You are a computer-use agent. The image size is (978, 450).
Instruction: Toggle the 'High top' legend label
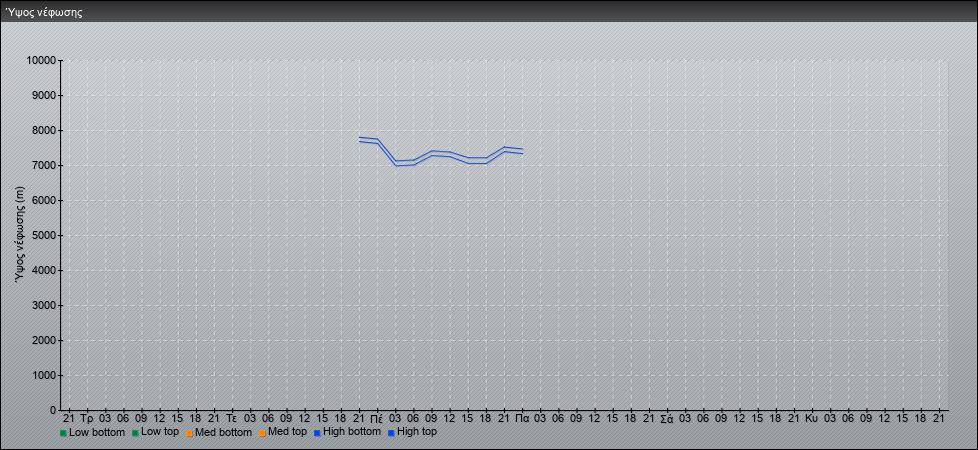click(x=417, y=432)
